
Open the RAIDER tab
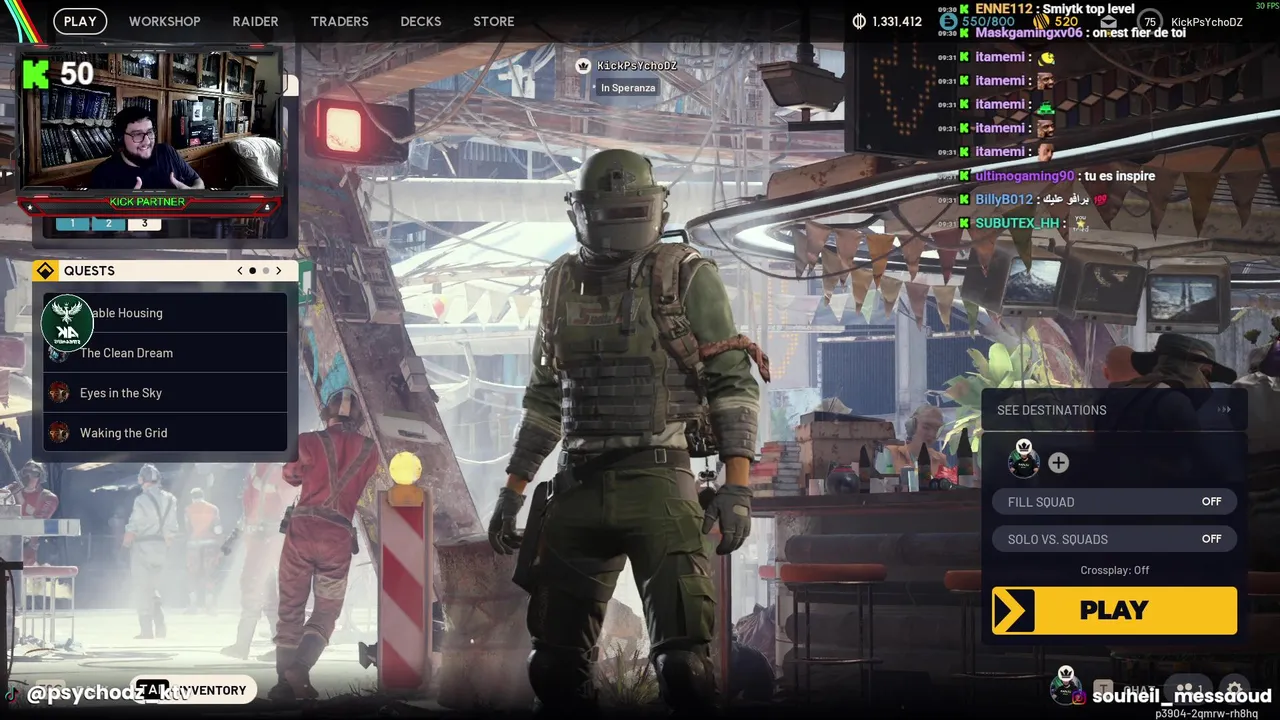coord(255,21)
